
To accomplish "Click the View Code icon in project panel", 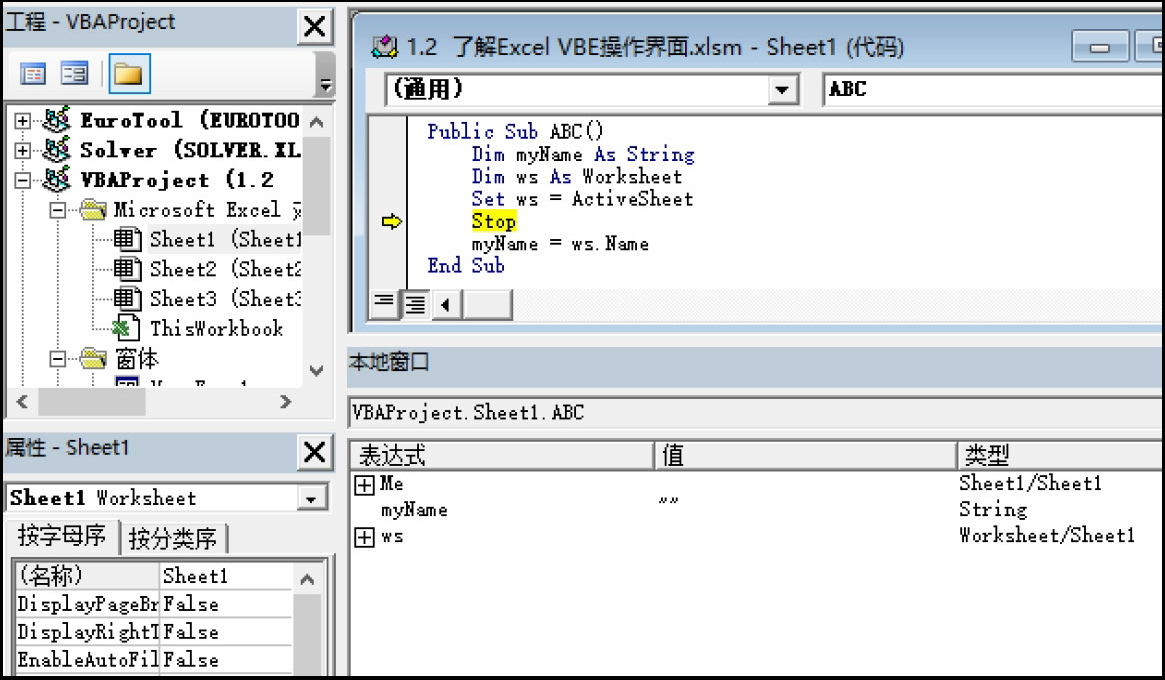I will [x=33, y=74].
